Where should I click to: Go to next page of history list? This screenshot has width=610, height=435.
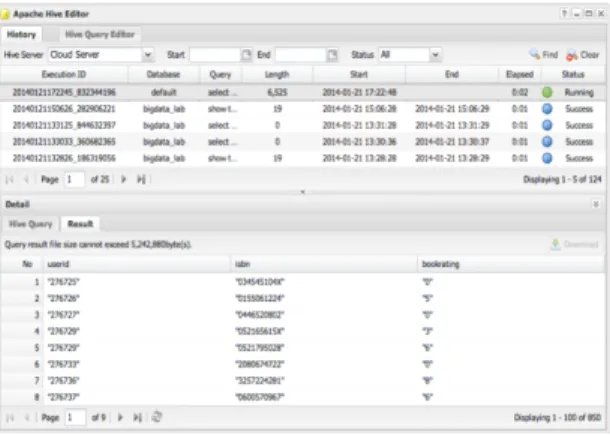point(123,179)
